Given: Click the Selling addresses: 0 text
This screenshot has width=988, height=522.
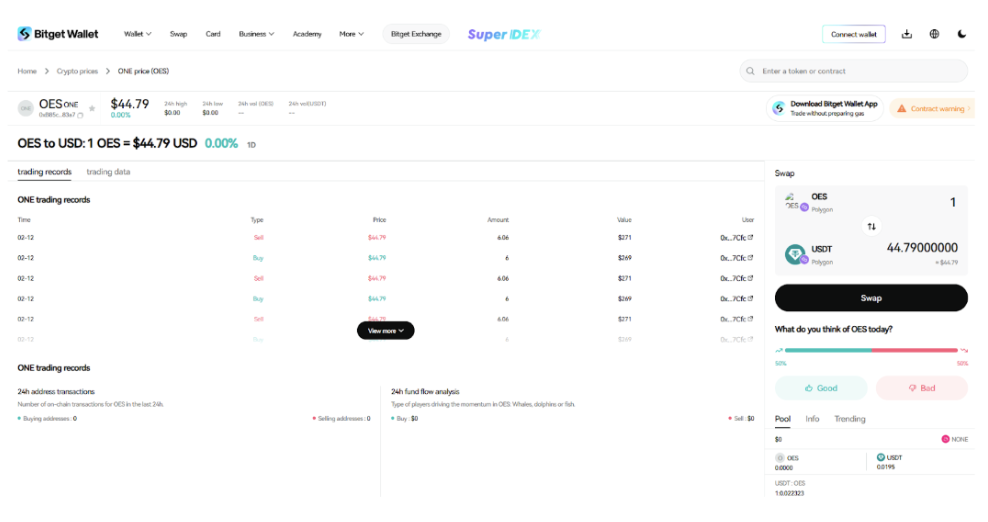Looking at the screenshot, I should click(342, 419).
